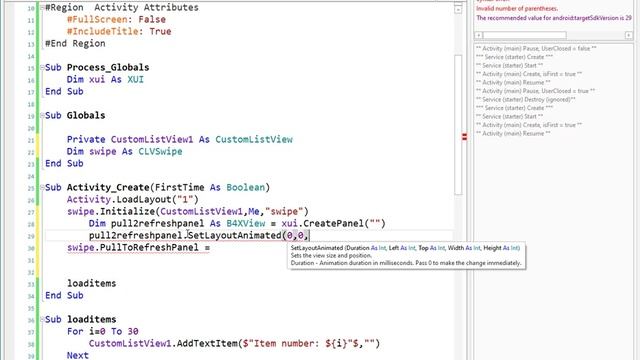Click the code editor vertical scrollbar thumb
Screen dimensions: 640x360
458,124
